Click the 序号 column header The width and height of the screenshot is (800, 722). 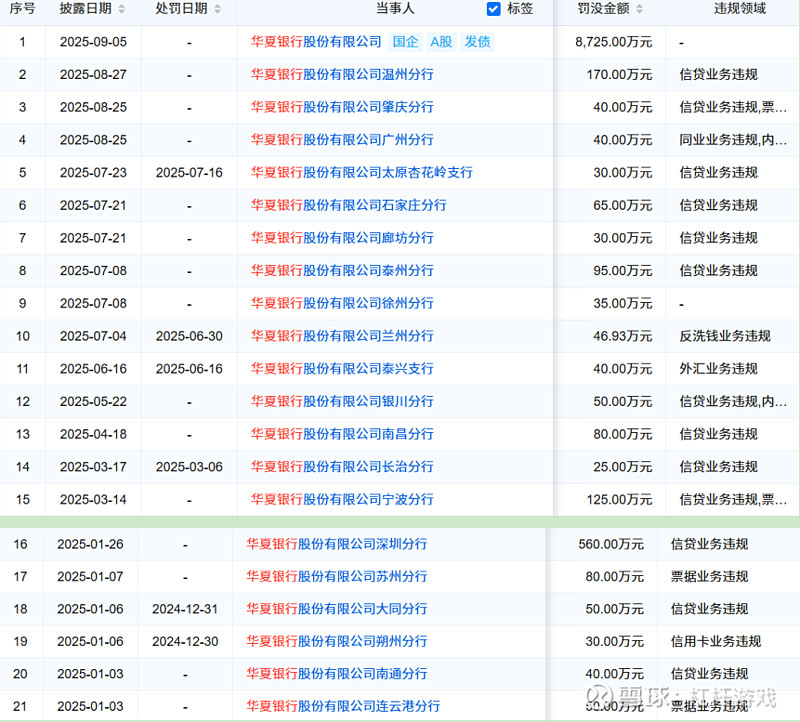(x=22, y=9)
